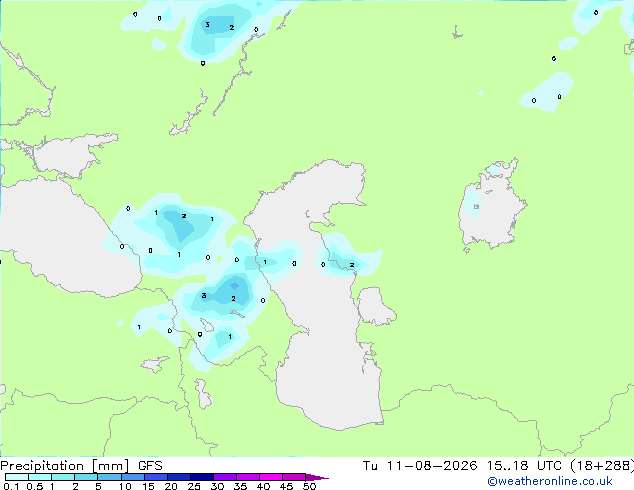Click the legend label '0.5'

point(35,486)
